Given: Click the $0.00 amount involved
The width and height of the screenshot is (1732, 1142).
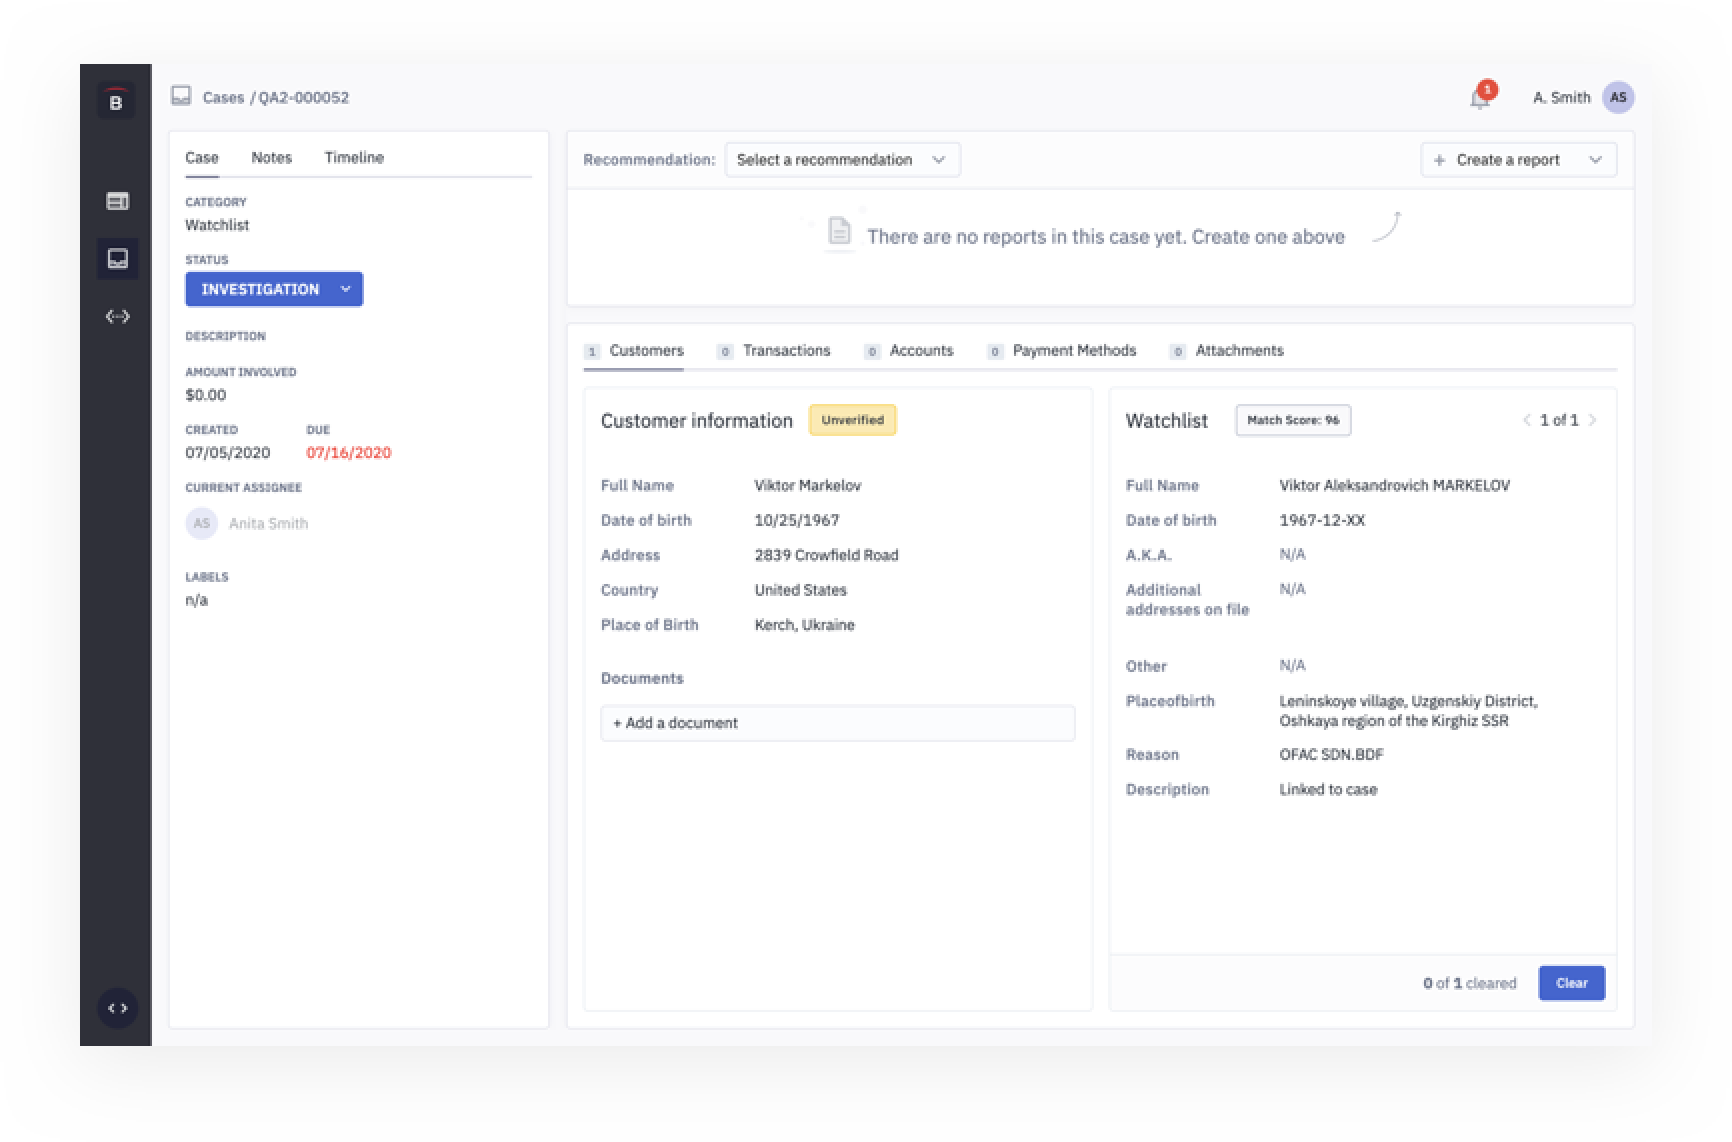Looking at the screenshot, I should point(205,395).
